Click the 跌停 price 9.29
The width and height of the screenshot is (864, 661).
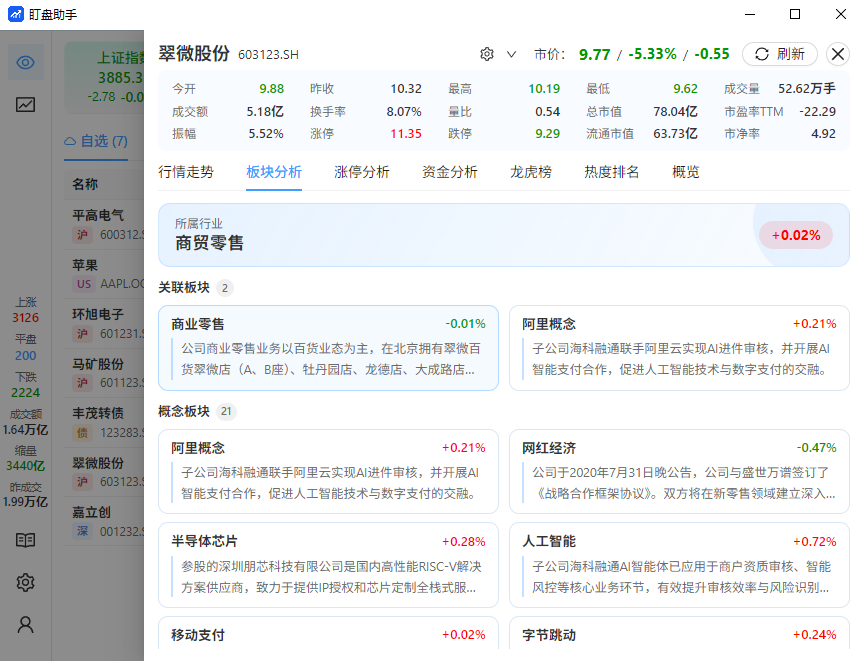click(548, 134)
